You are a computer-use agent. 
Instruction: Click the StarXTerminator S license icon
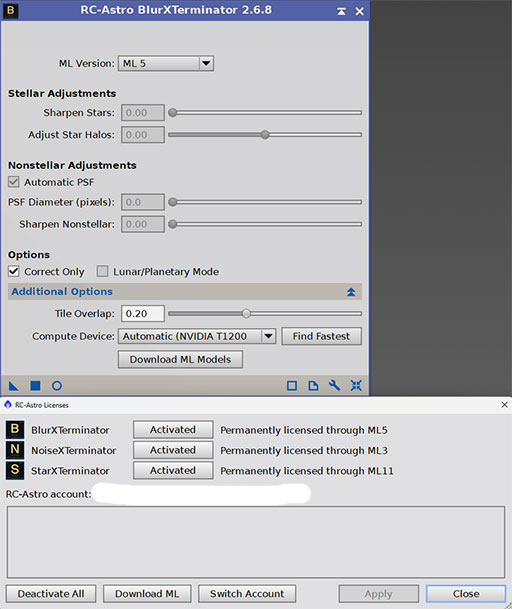(15, 470)
